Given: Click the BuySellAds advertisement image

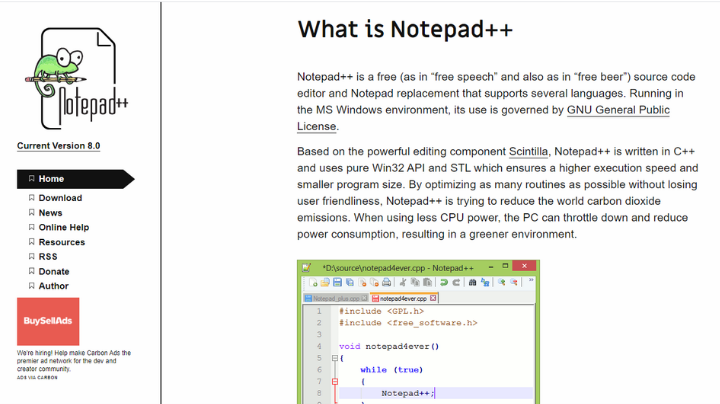Looking at the screenshot, I should tap(48, 321).
